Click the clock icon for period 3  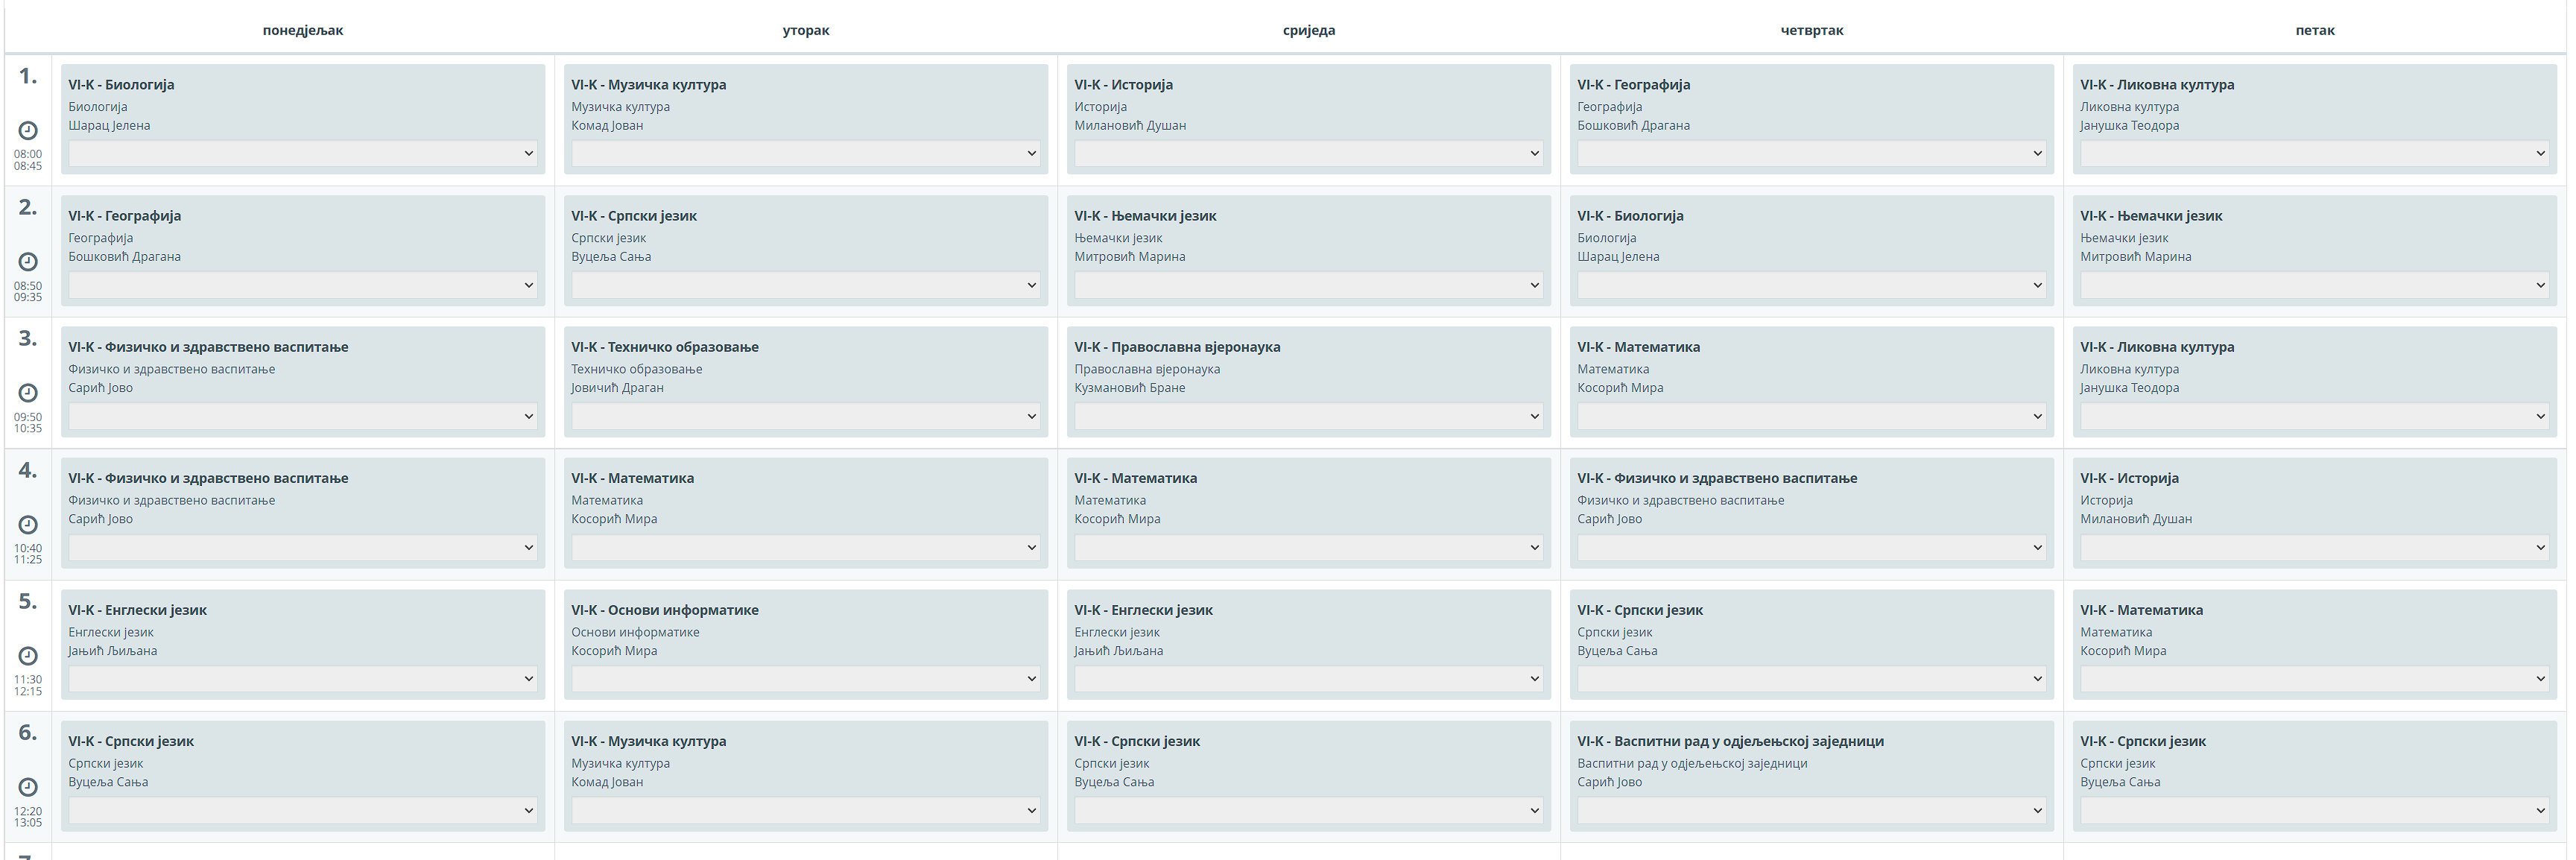click(28, 392)
